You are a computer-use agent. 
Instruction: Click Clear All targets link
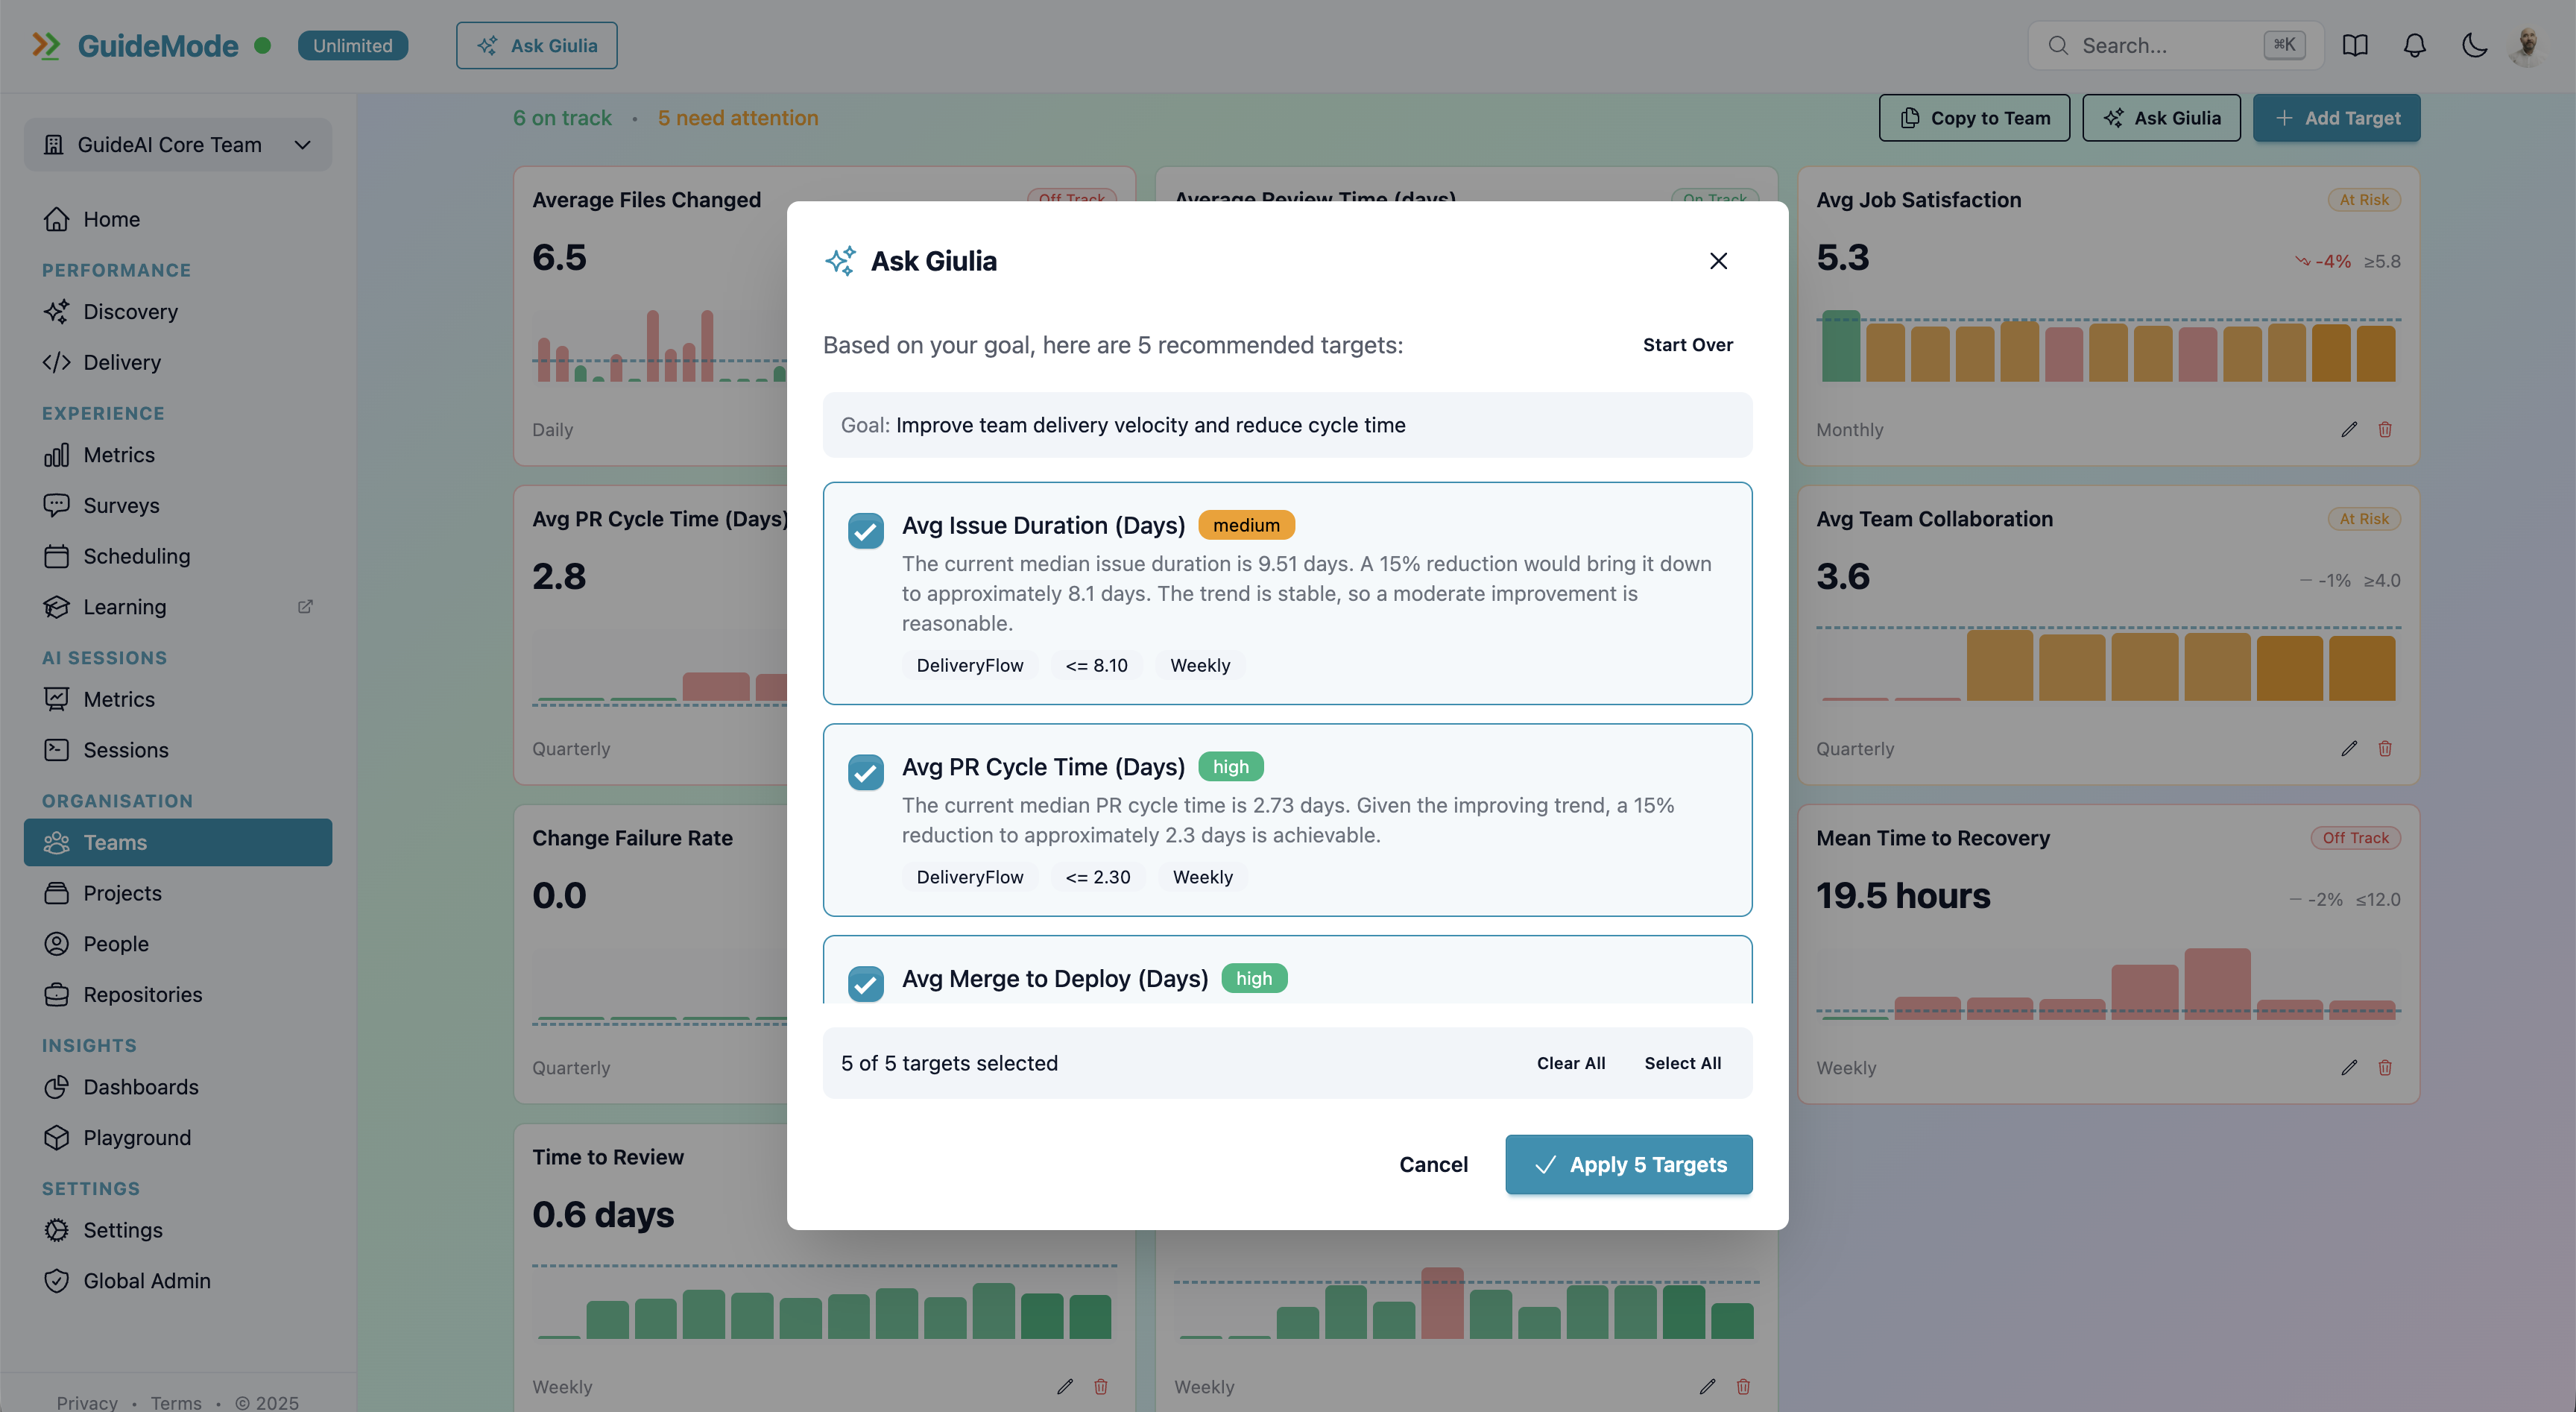tap(1570, 1063)
